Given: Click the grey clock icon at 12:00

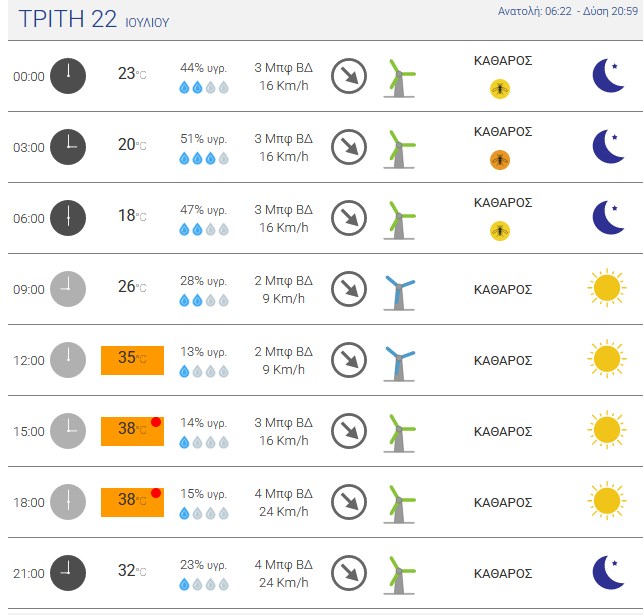Looking at the screenshot, I should point(68,360).
